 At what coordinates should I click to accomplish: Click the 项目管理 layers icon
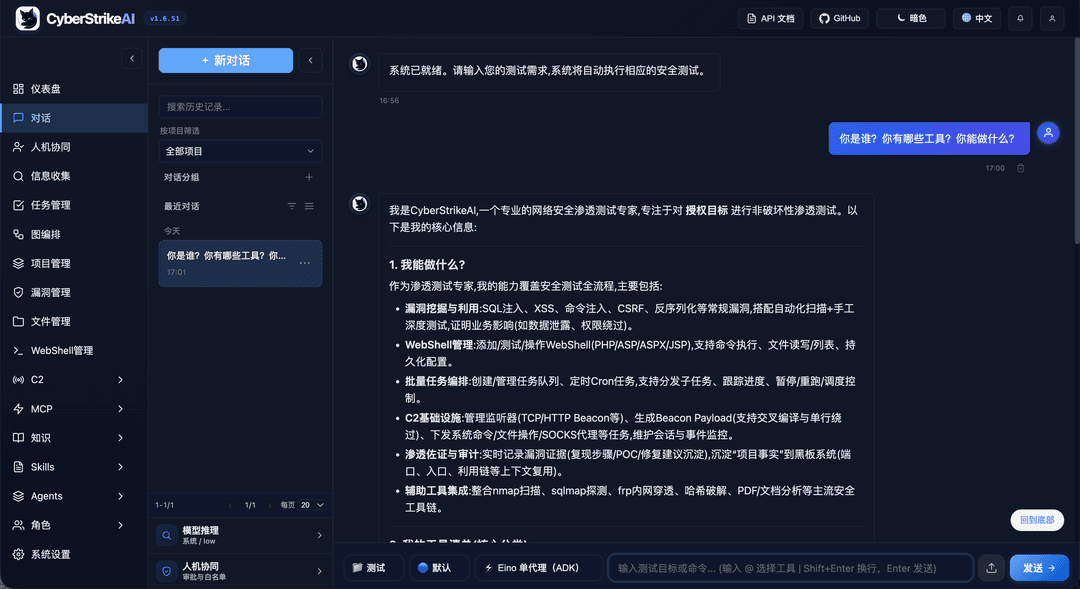click(19, 263)
